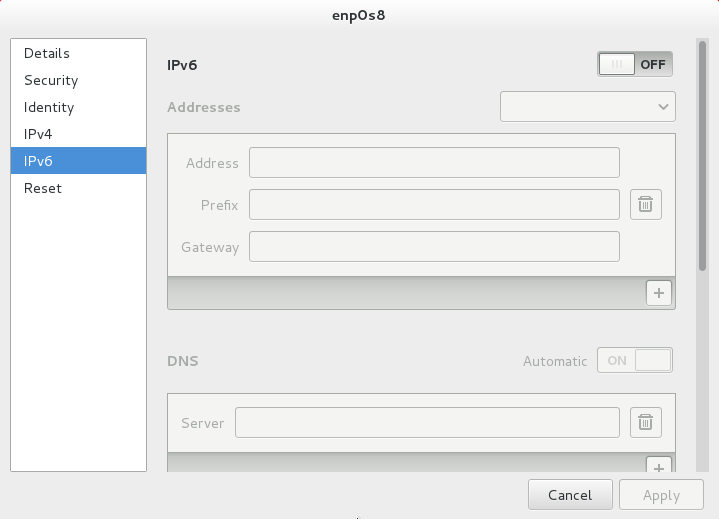Viewport: 719px width, 519px height.
Task: Click the Cancel button
Action: [570, 495]
